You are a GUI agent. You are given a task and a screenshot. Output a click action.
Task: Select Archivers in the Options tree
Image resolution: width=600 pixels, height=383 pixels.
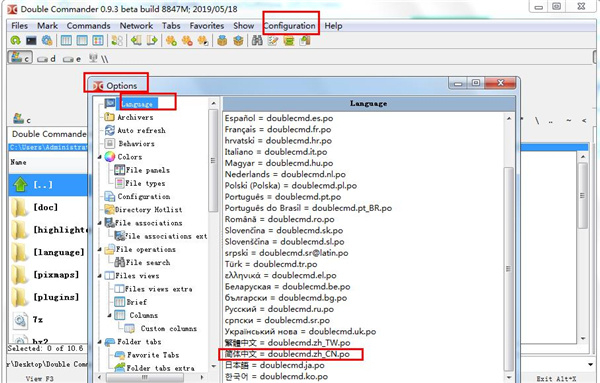[x=135, y=117]
